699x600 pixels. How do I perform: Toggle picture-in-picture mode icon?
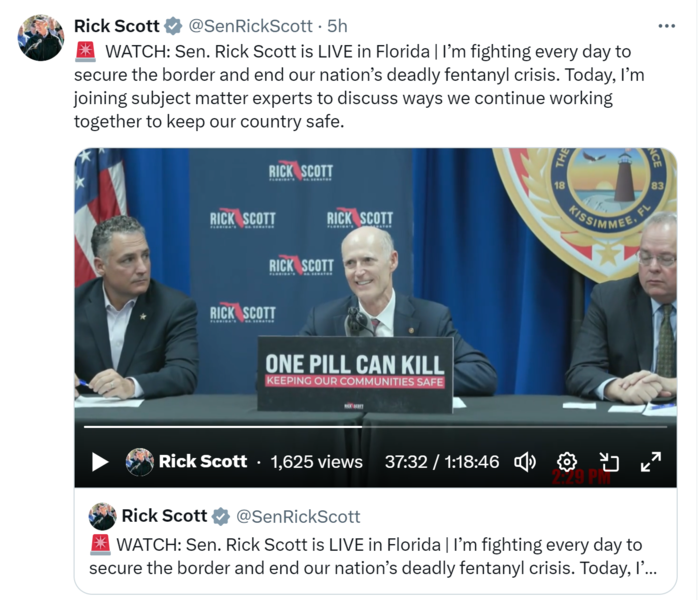tap(609, 462)
